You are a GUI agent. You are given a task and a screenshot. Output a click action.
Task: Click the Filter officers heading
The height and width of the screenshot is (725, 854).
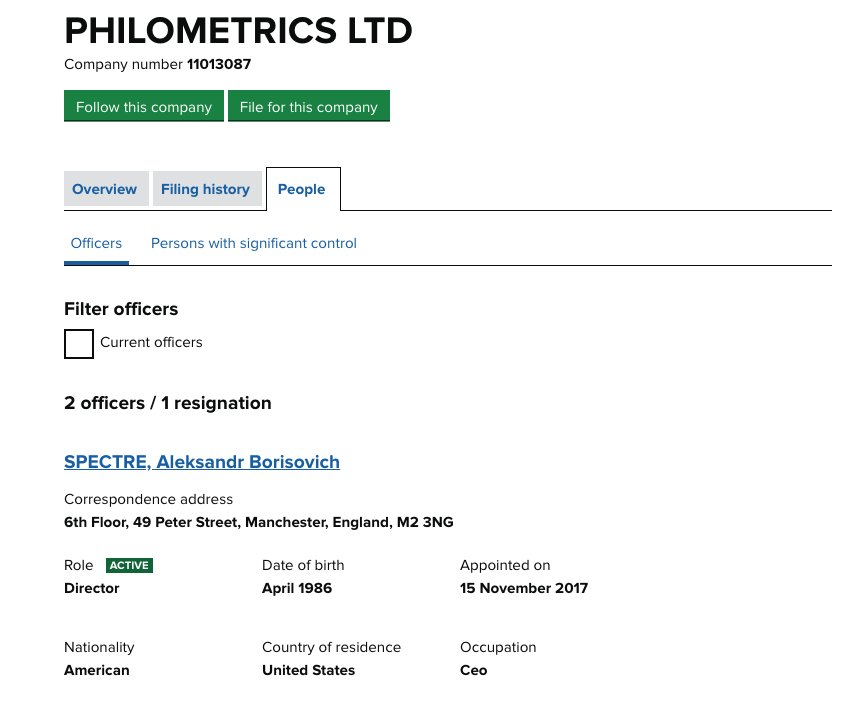pyautogui.click(x=121, y=309)
